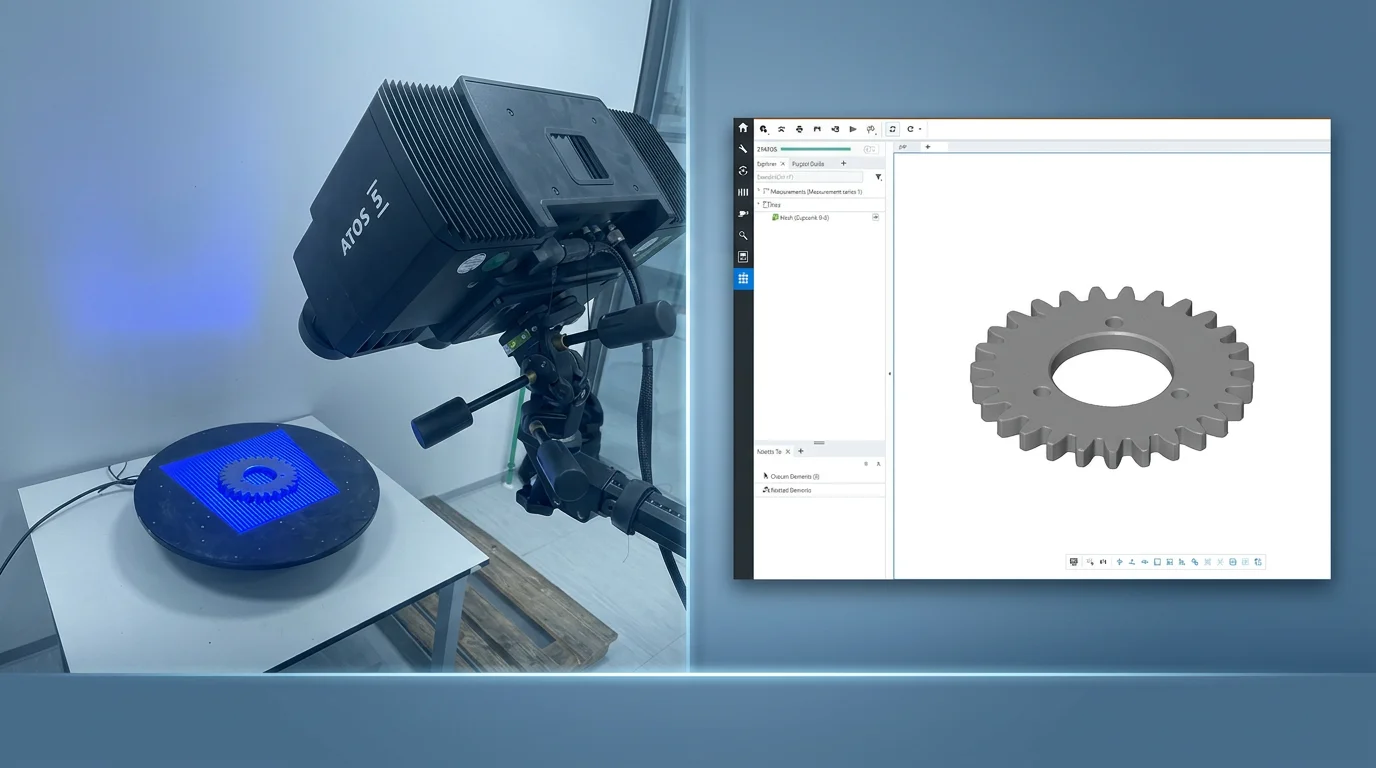The height and width of the screenshot is (768, 1376).
Task: Click the chain link icon in the bottom toolbar
Action: click(1195, 562)
